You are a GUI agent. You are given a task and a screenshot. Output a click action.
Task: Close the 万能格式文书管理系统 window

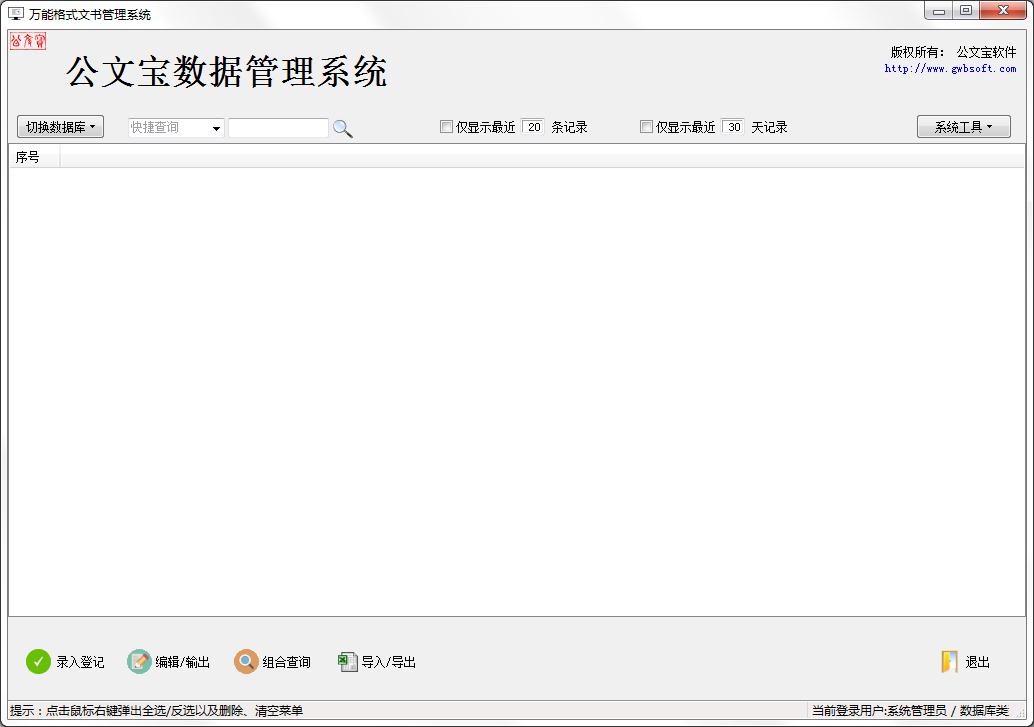1003,11
